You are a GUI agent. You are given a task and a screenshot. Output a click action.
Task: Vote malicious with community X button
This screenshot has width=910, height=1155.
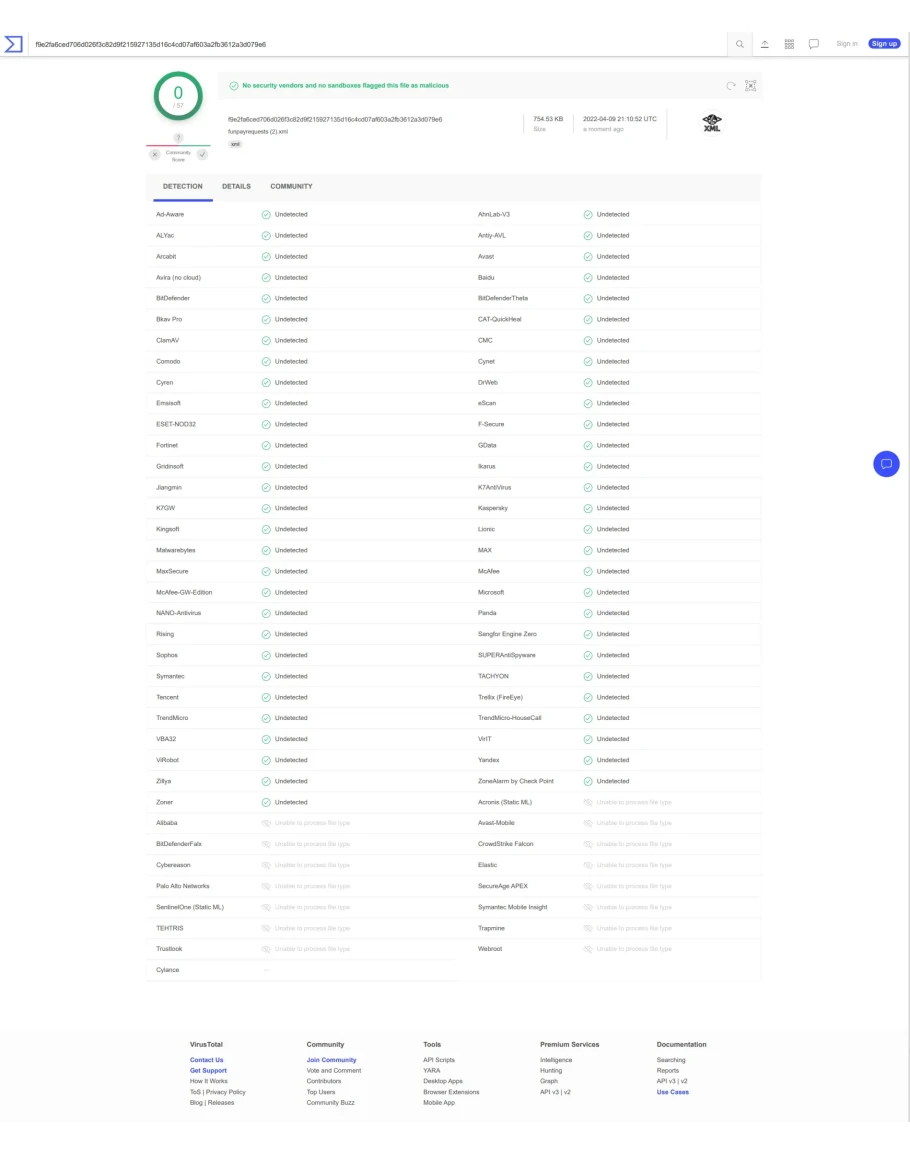[x=155, y=154]
